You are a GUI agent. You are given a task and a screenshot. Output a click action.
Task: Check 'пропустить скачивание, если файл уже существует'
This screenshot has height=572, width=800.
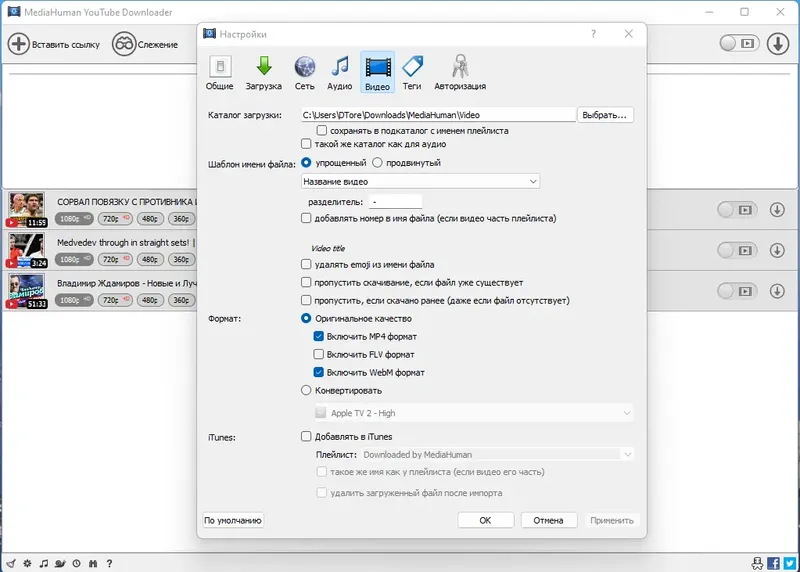click(x=306, y=282)
